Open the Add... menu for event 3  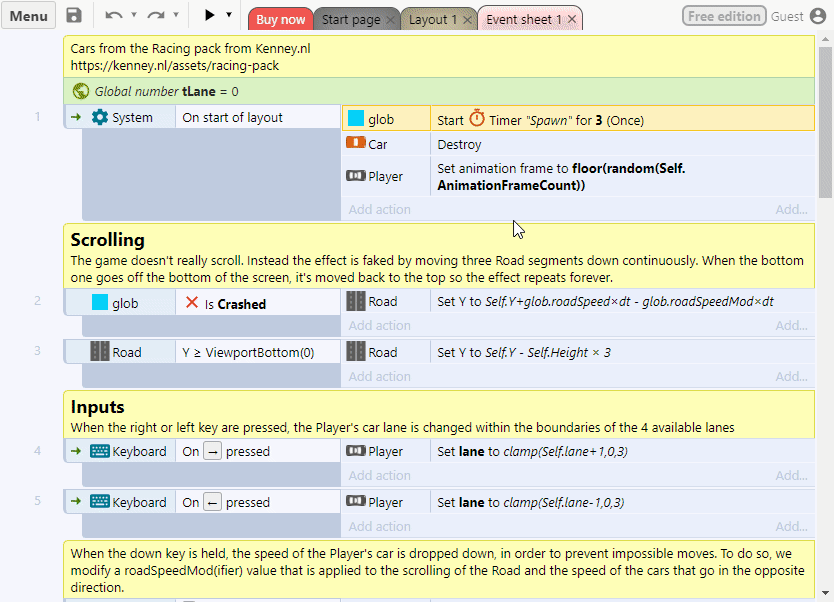pos(791,377)
